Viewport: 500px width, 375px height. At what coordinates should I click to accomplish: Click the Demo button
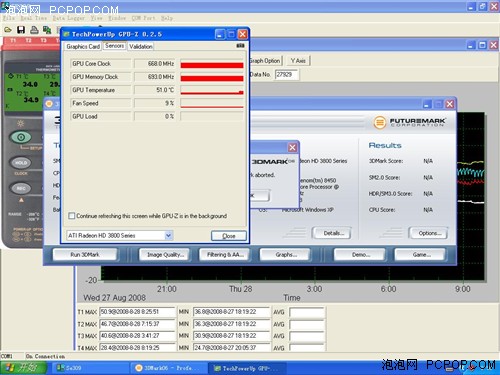(361, 255)
